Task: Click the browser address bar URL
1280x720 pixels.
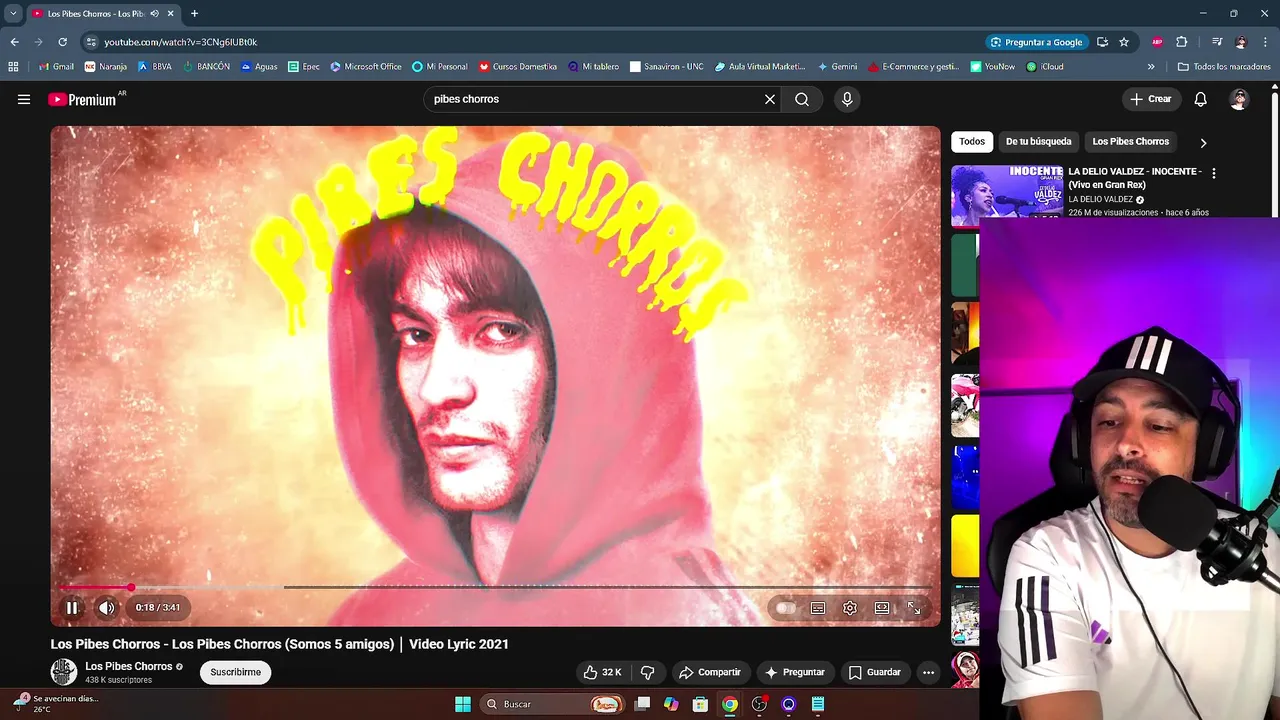Action: click(181, 42)
